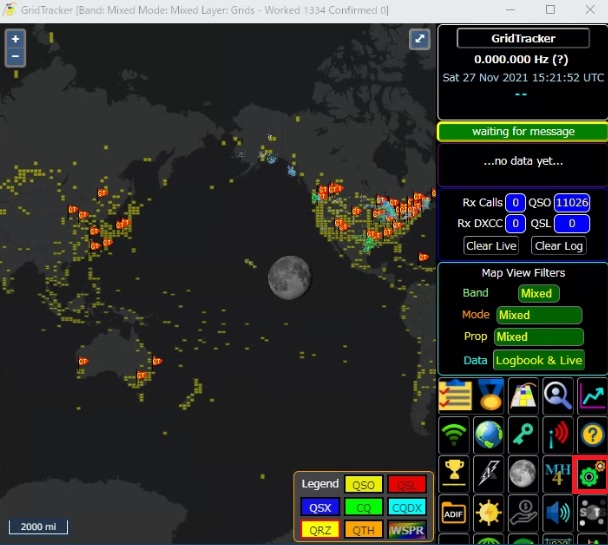Open help with the question mark icon
The height and width of the screenshot is (545, 608).
pyautogui.click(x=592, y=435)
